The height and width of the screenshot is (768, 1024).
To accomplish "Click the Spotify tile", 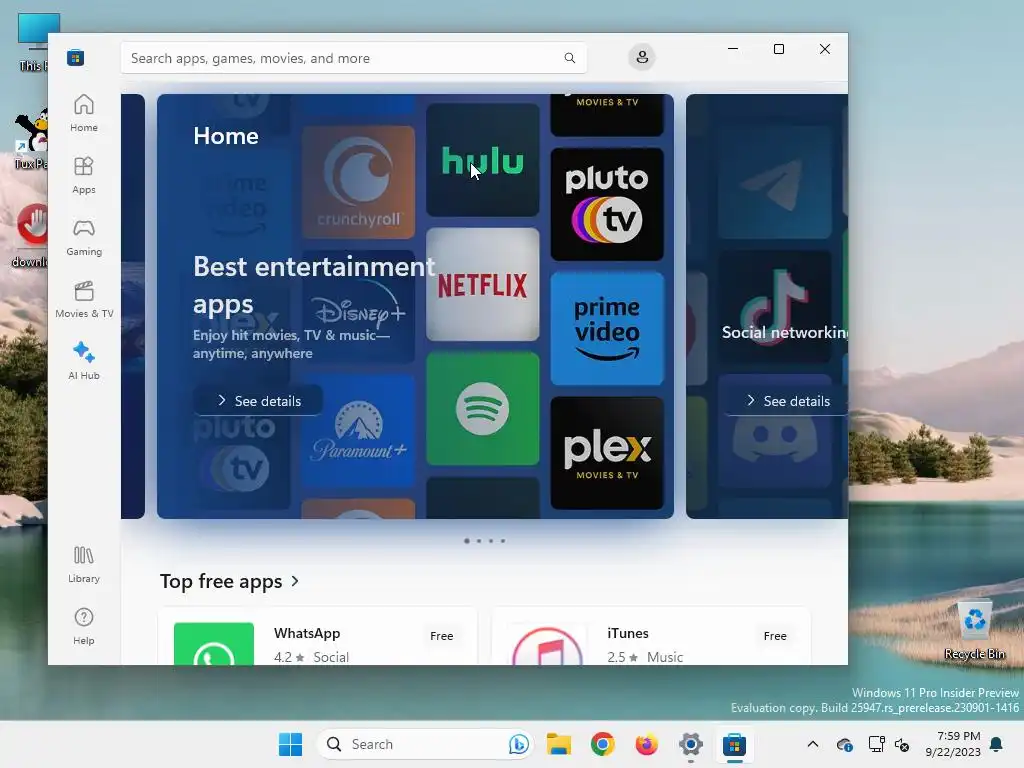I will (x=483, y=409).
